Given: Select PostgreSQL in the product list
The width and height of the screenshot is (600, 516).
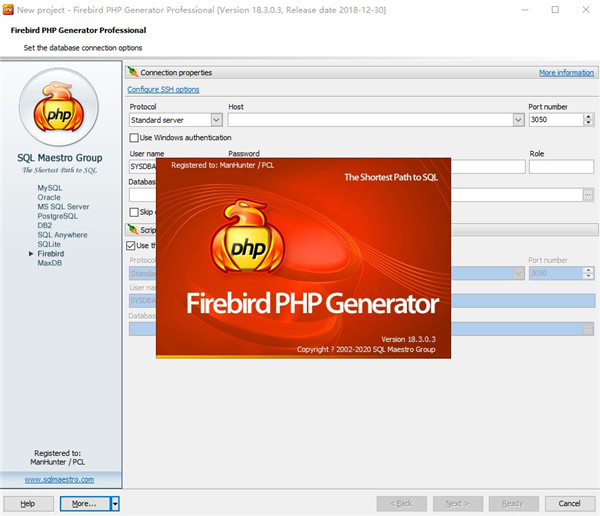Looking at the screenshot, I should coord(57,216).
